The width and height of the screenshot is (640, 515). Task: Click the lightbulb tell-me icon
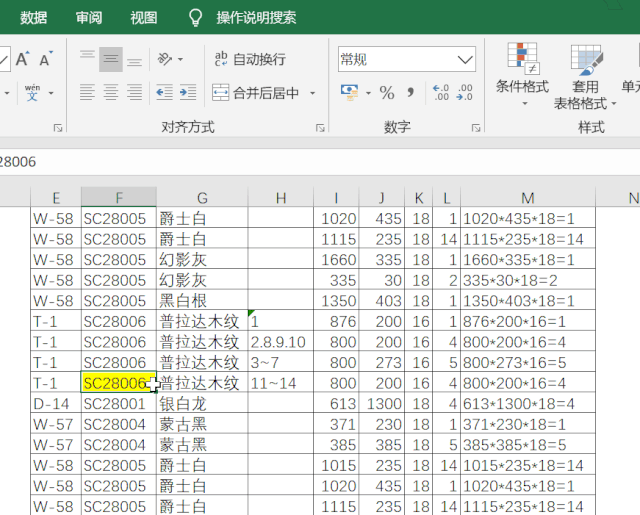(x=196, y=18)
